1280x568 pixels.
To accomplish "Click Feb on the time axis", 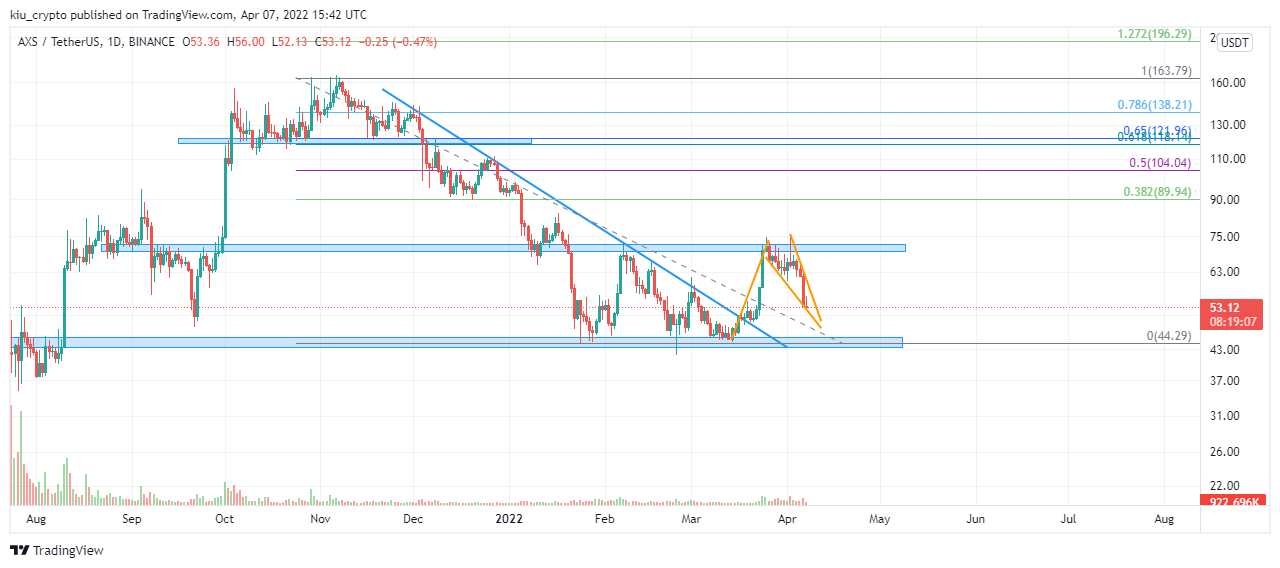I will pos(603,520).
